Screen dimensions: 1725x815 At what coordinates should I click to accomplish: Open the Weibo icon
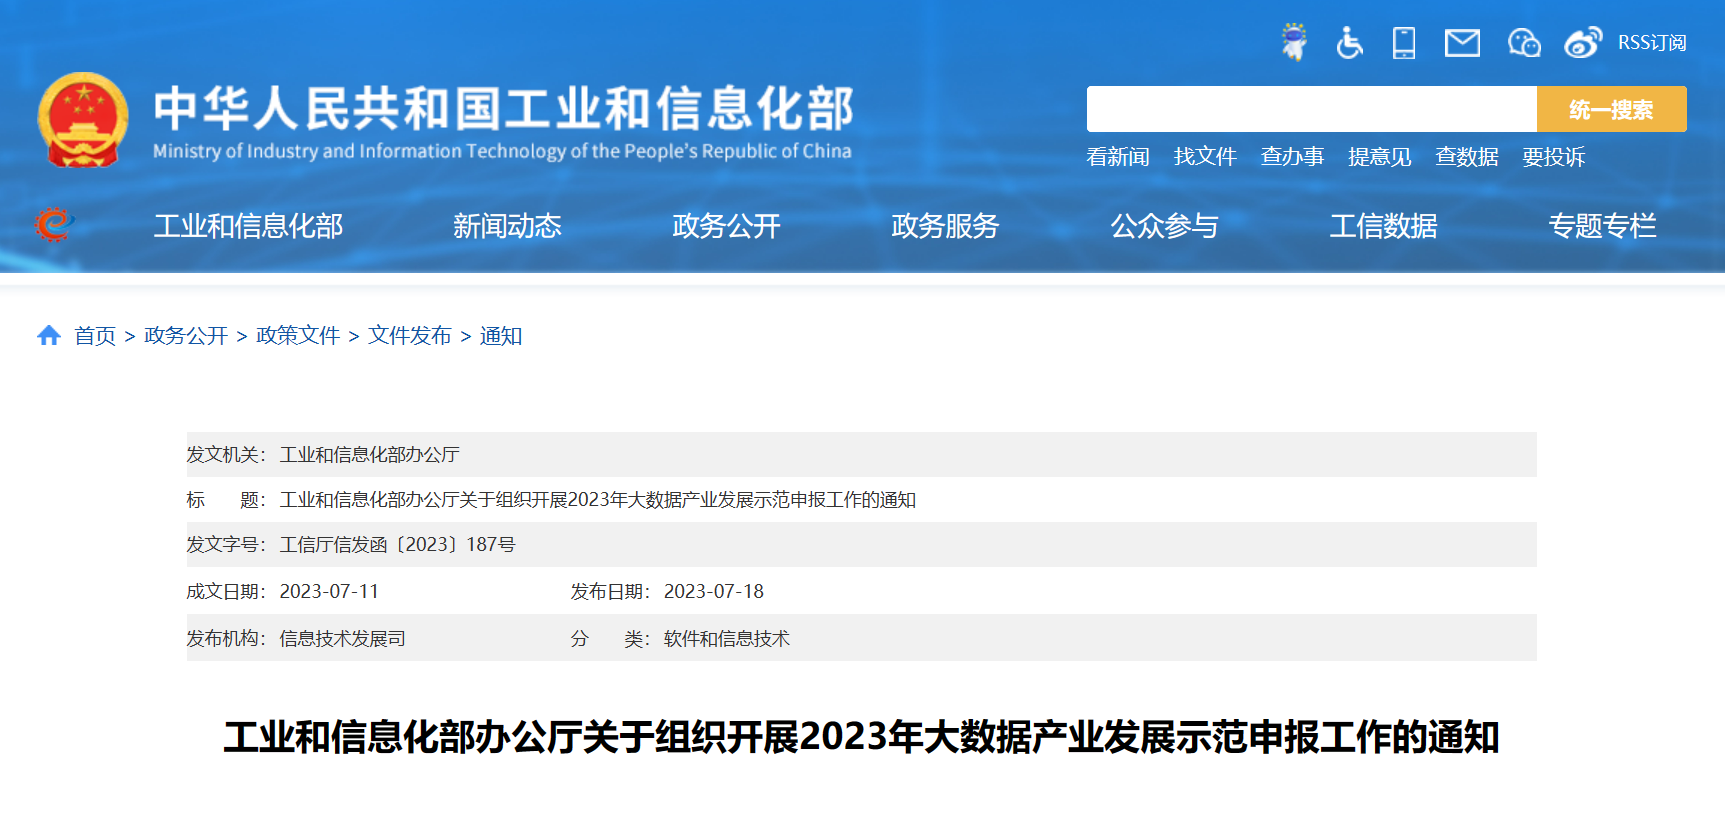(1583, 42)
